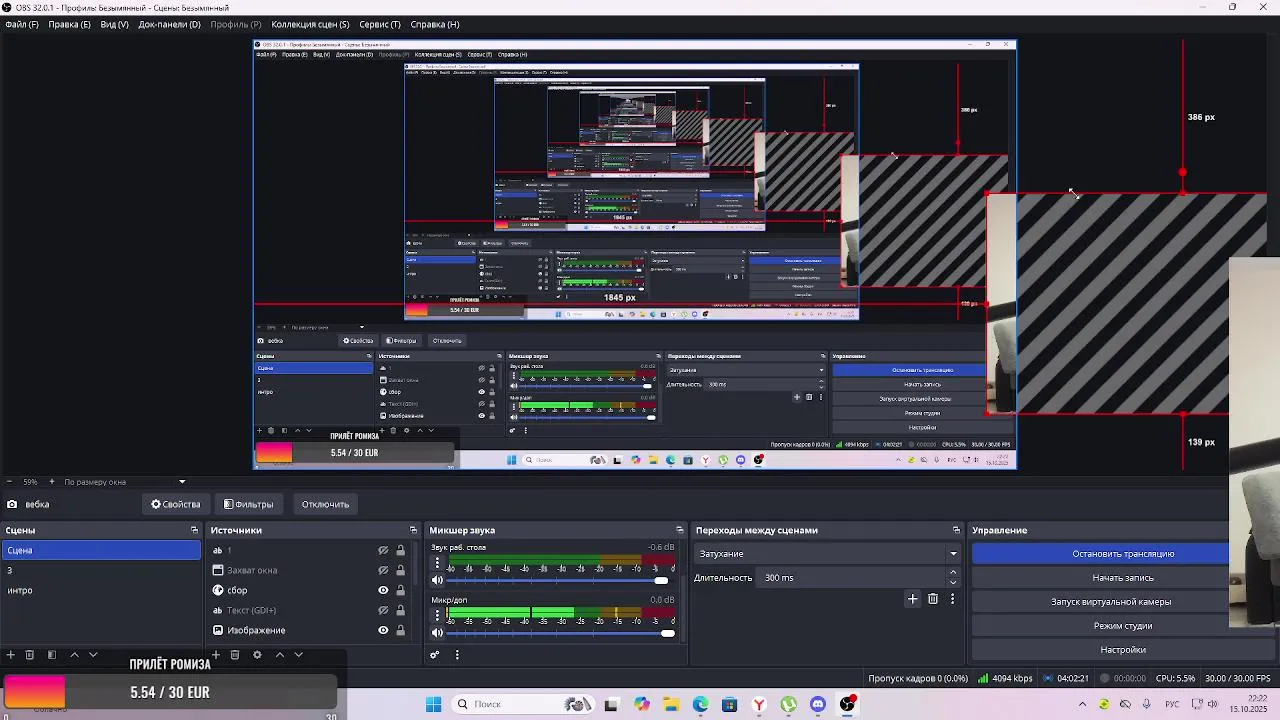Undock the Микшер звука panel

[680, 530]
